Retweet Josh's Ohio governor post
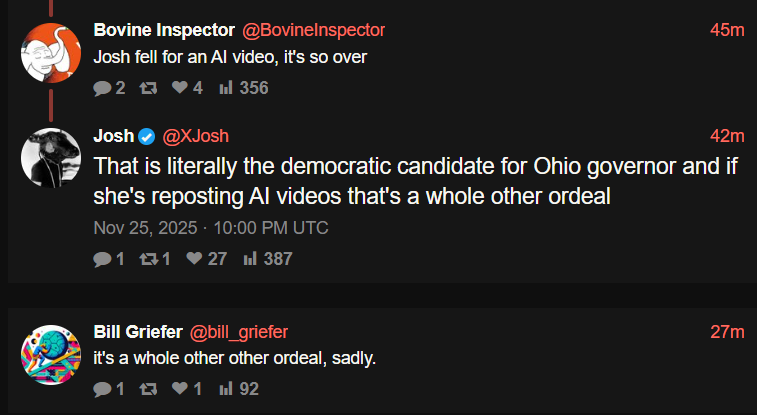Screen dimensions: 757x415 146,259
